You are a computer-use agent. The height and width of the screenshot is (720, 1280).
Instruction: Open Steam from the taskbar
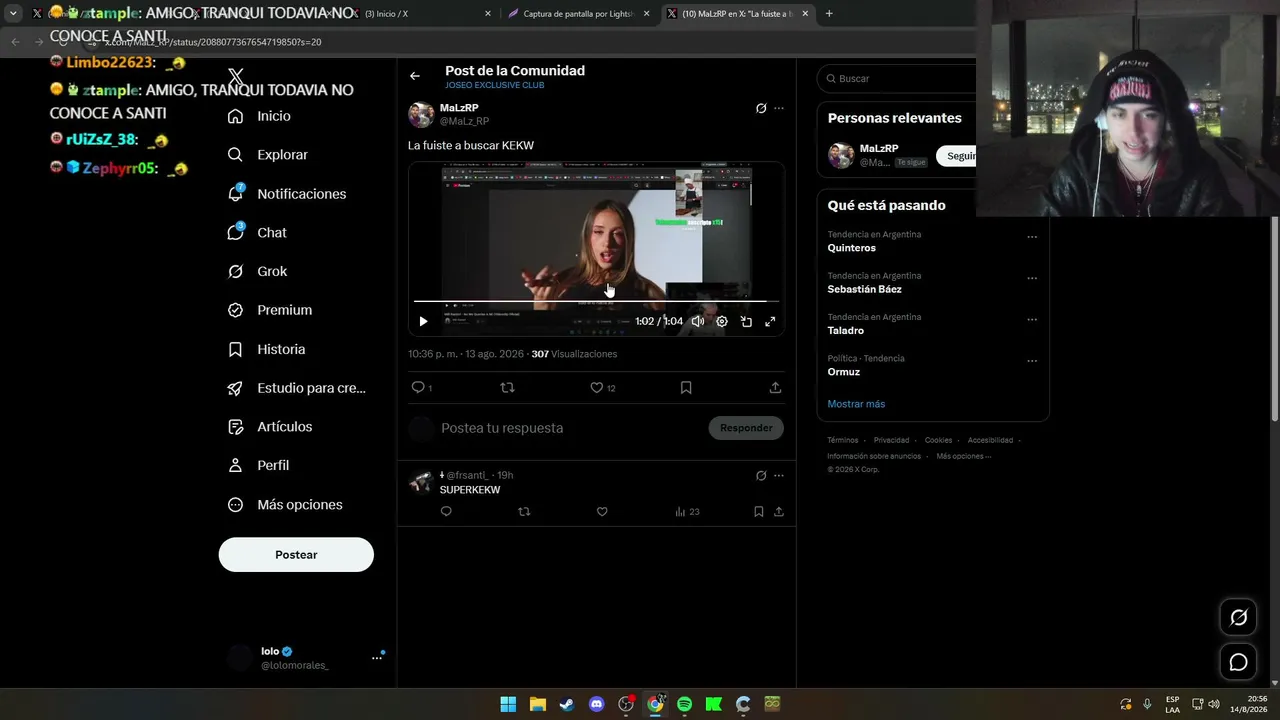(567, 704)
